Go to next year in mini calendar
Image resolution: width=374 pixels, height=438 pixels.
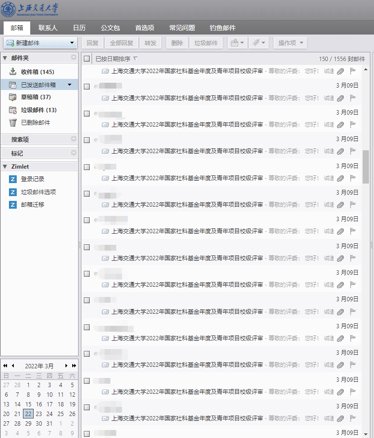tap(74, 366)
